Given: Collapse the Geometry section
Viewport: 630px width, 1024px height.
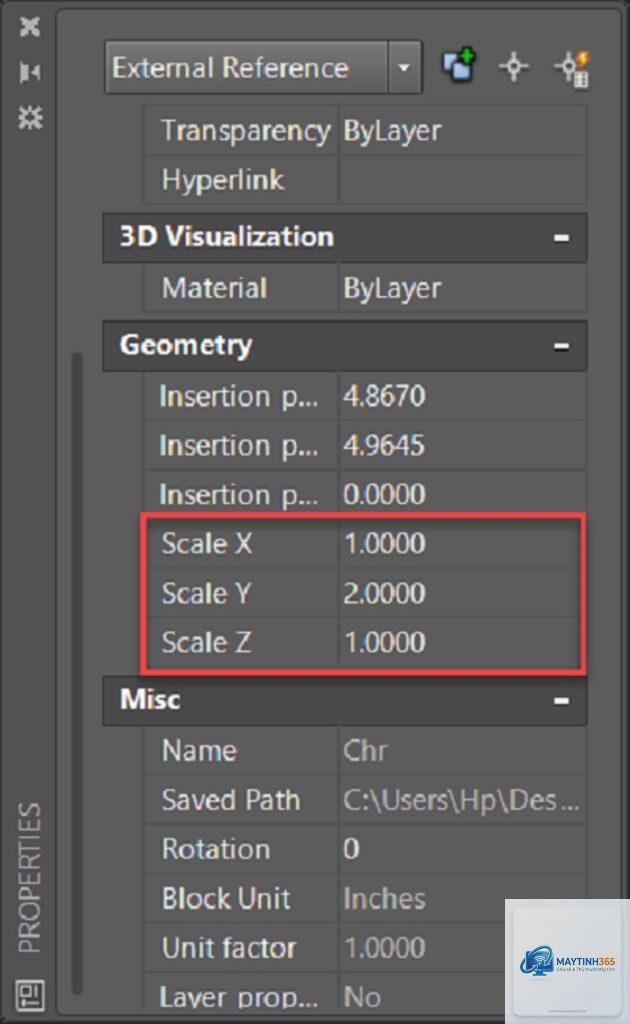Looking at the screenshot, I should click(561, 346).
